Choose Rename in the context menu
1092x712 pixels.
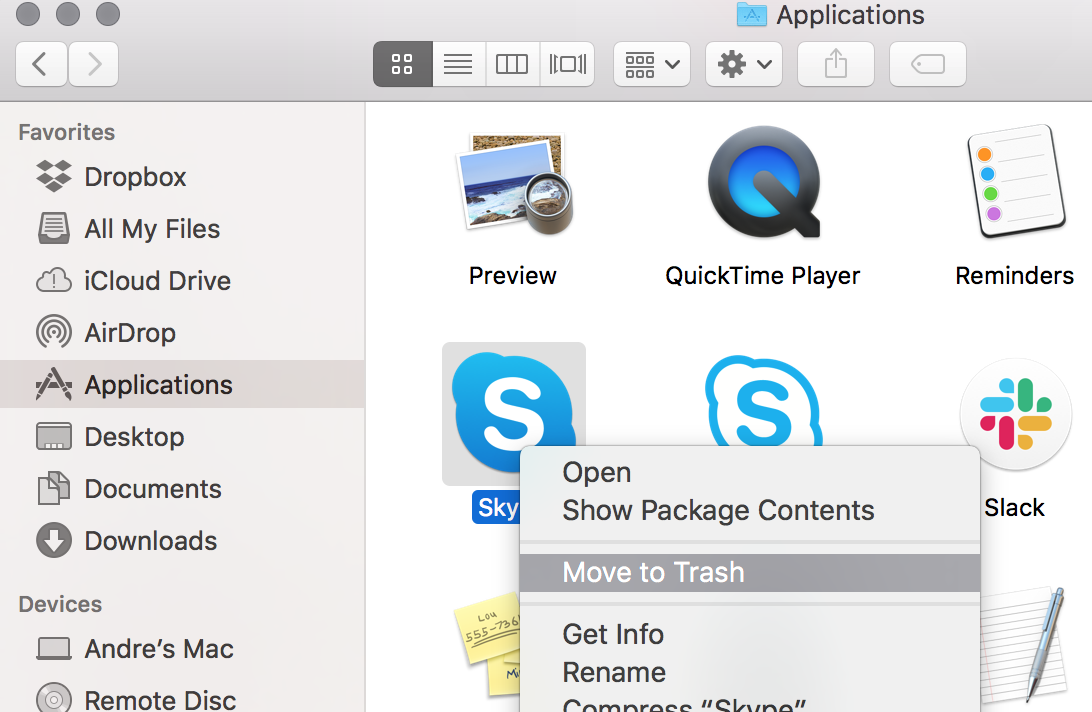tap(750, 673)
